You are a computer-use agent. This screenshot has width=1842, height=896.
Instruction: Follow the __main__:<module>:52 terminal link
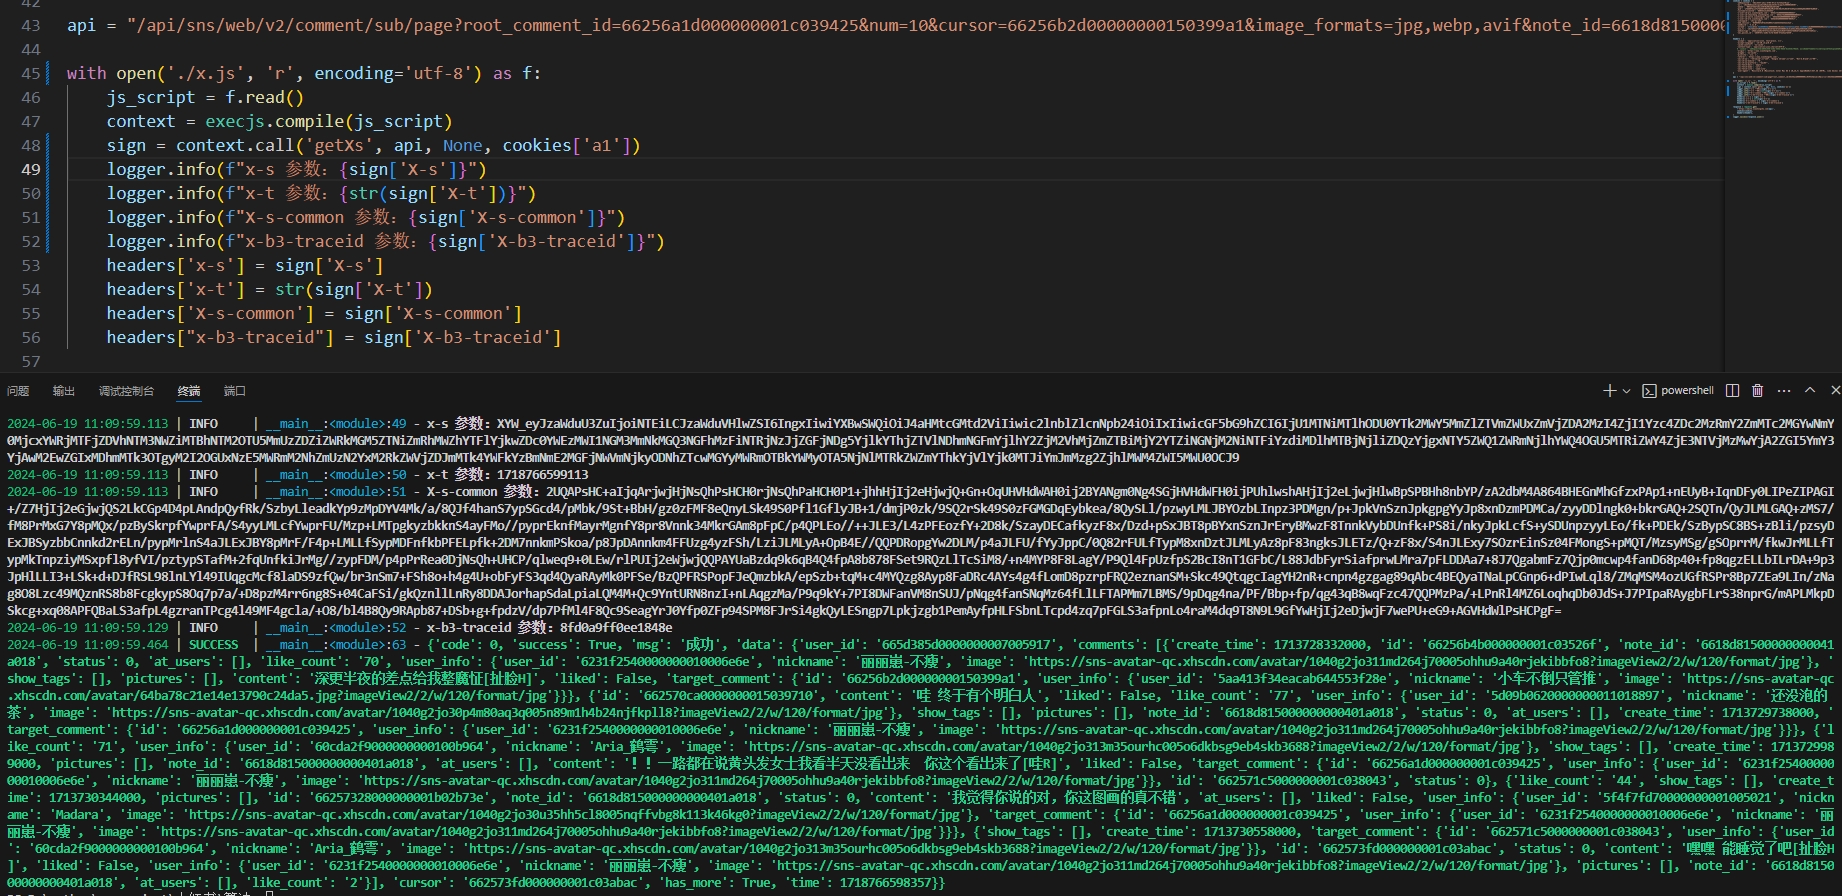(x=336, y=628)
